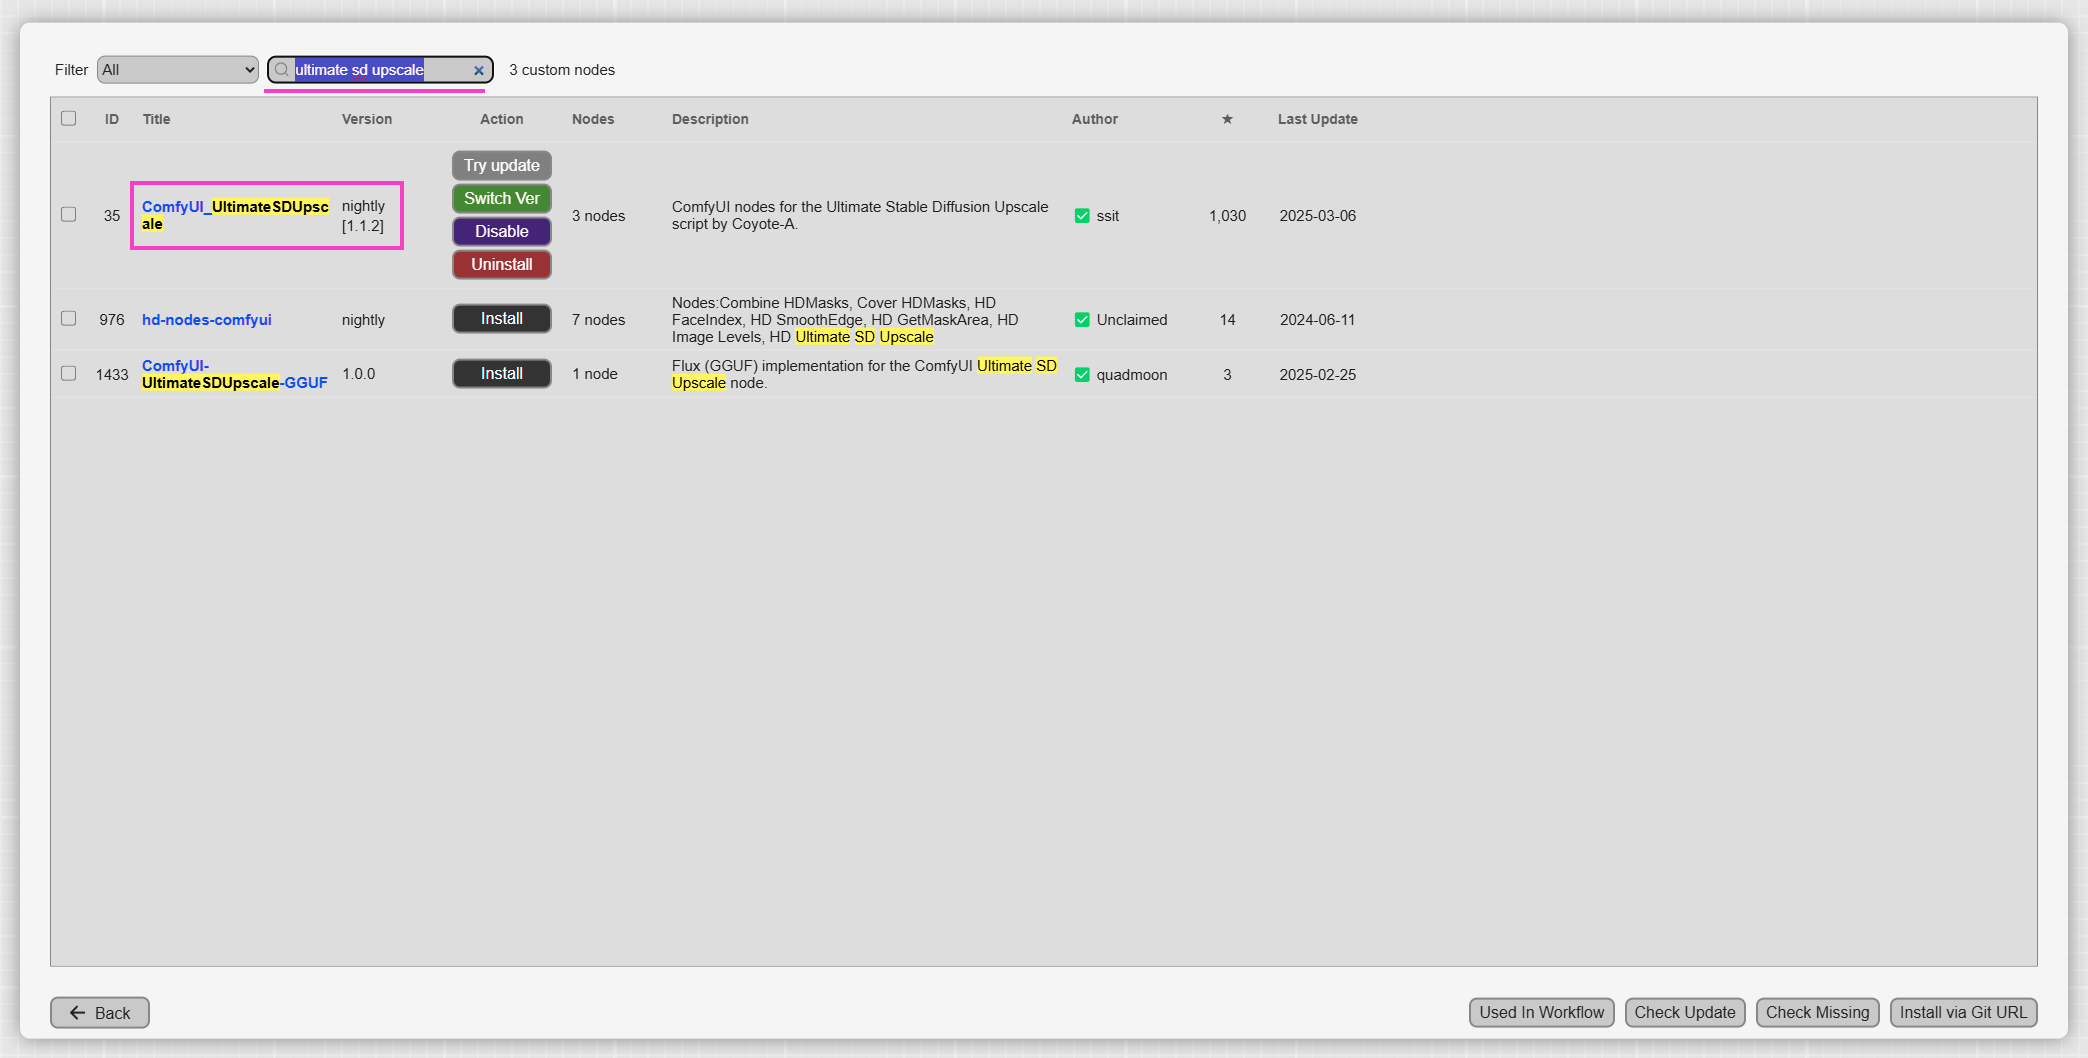Sort by the Nodes column header
This screenshot has height=1058, width=2088.
pos(593,119)
